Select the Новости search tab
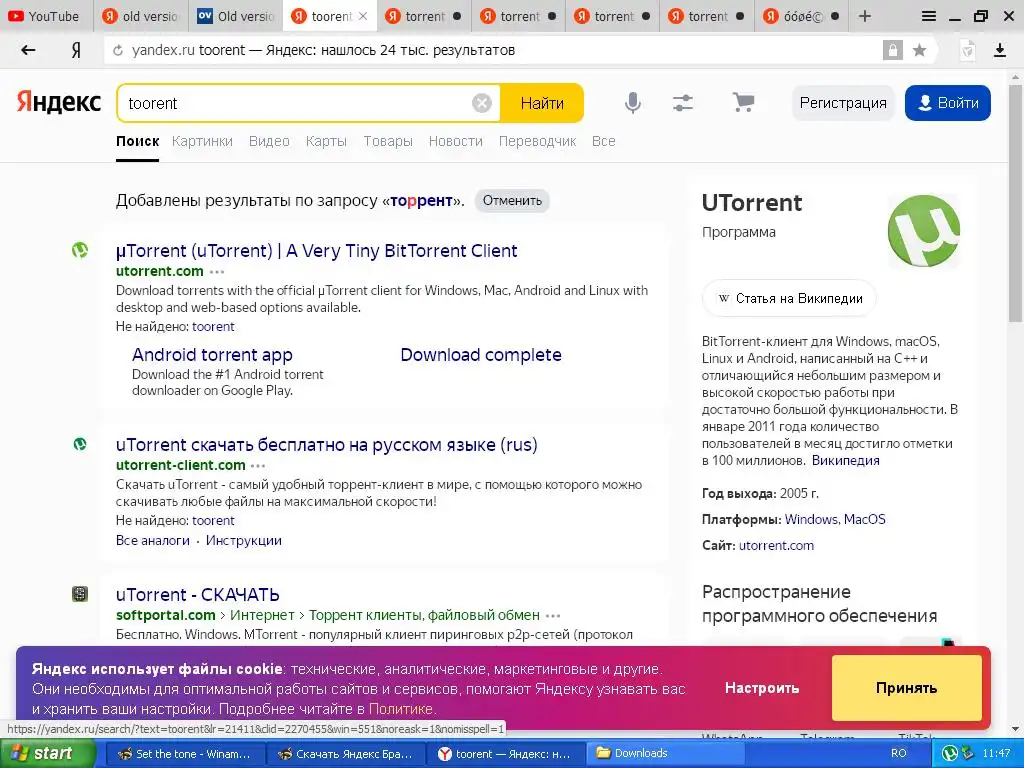 (x=456, y=141)
